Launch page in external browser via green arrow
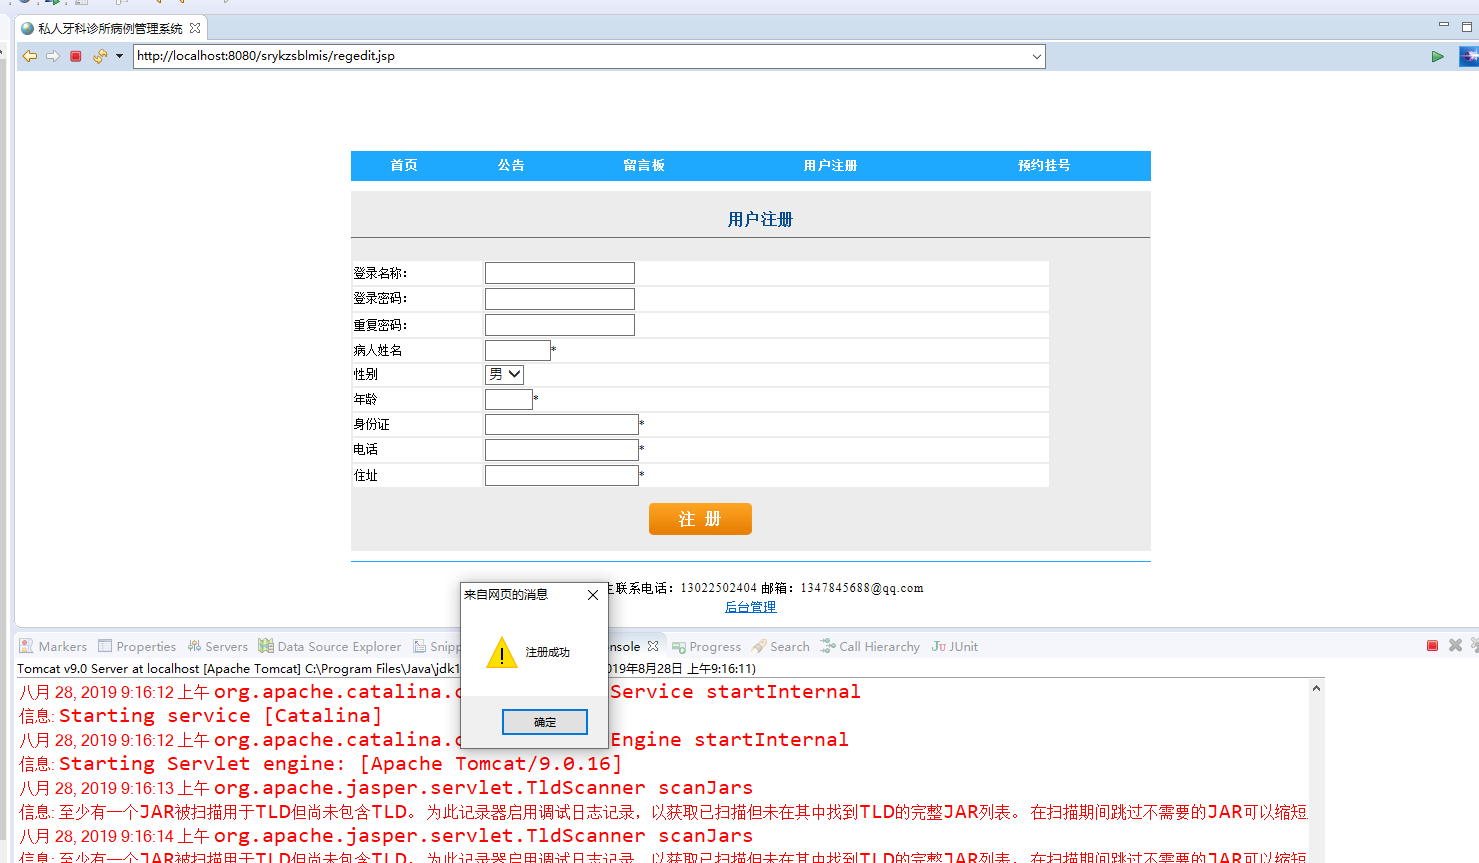The width and height of the screenshot is (1479, 863). pos(1438,56)
